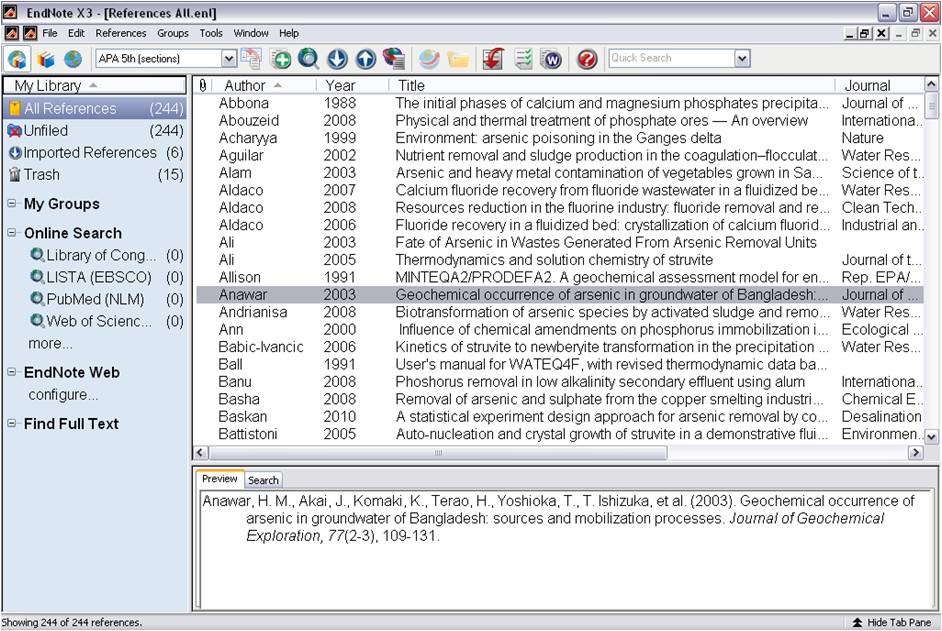Click reference list scroll up arrow

click(931, 84)
